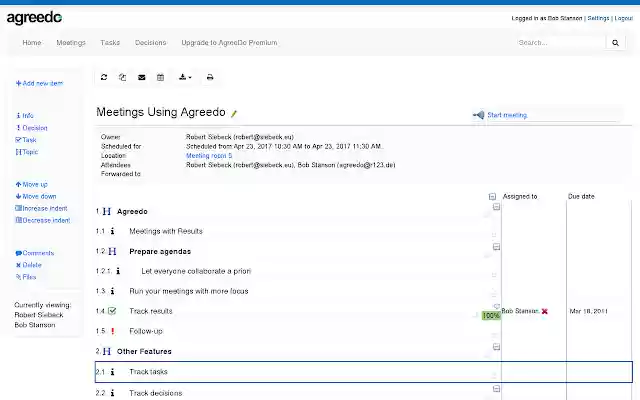The width and height of the screenshot is (640, 400).
Task: Open the Tasks menu item
Action: pos(110,42)
